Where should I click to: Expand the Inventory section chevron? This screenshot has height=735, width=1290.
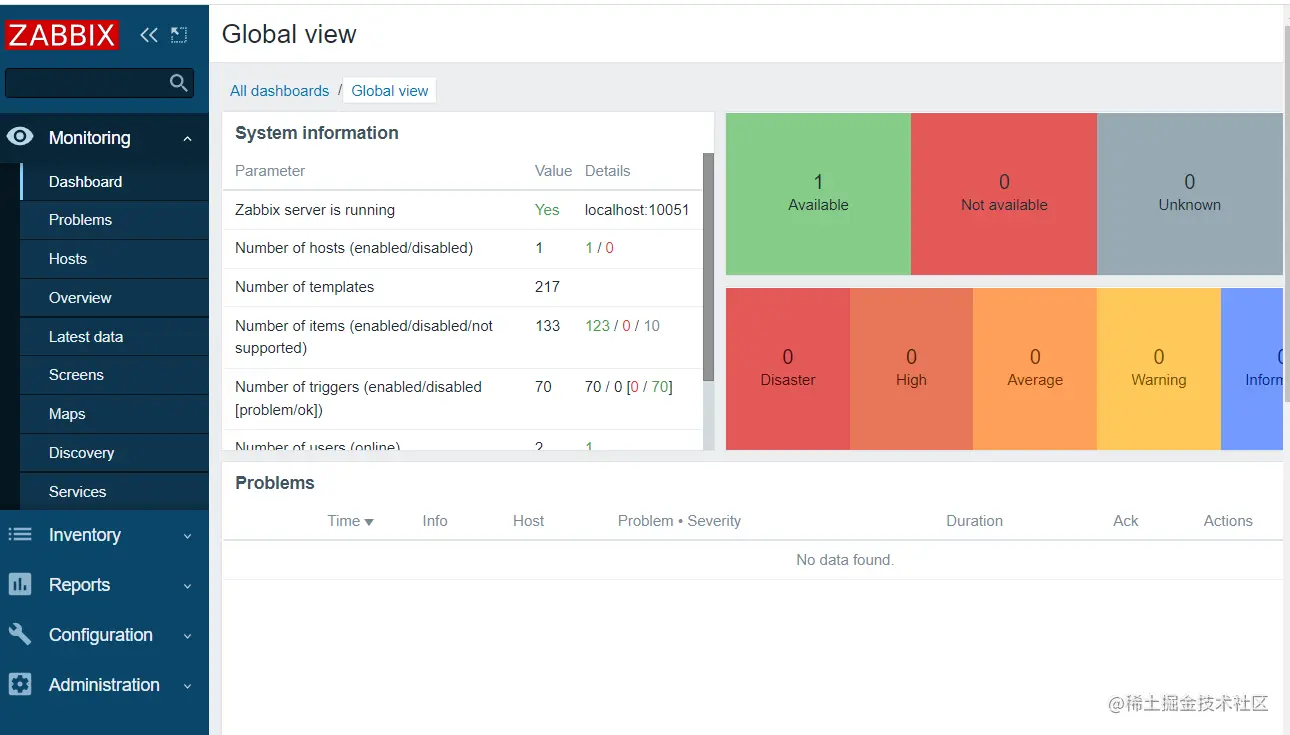pos(187,536)
